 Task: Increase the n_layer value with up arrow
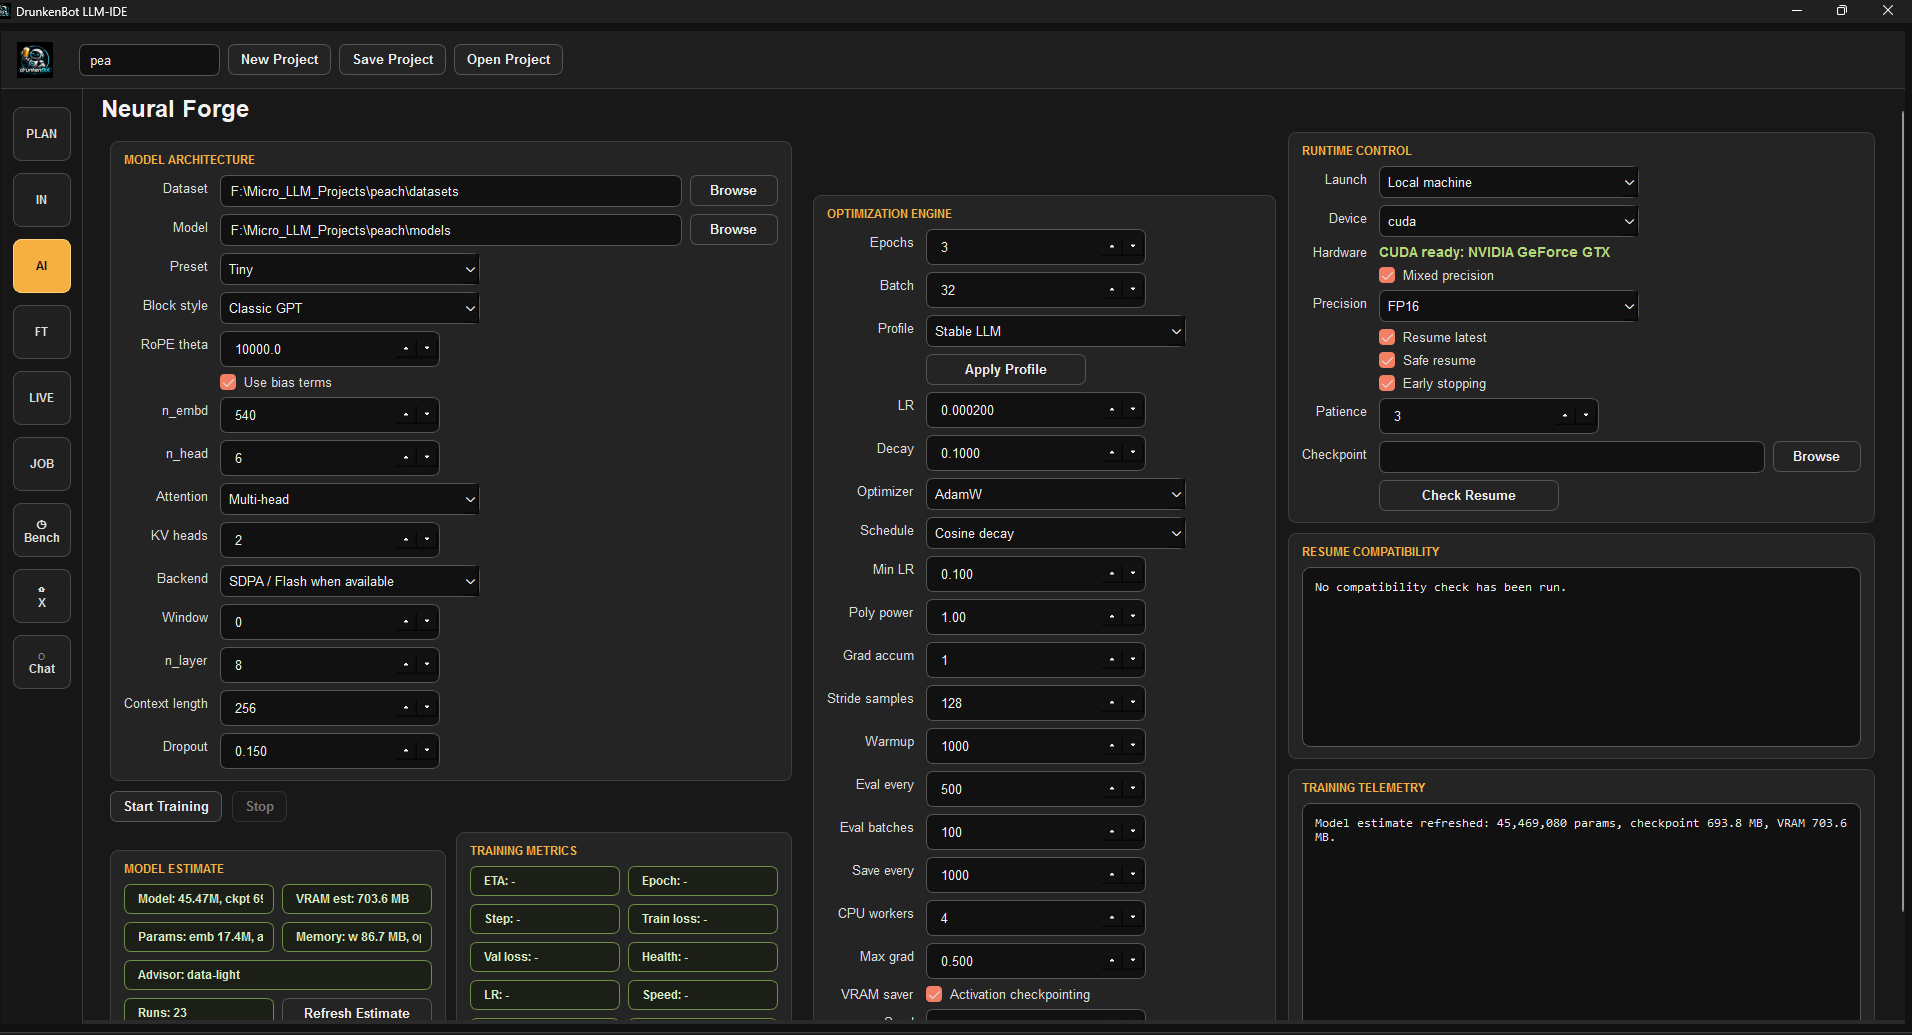pyautogui.click(x=406, y=665)
